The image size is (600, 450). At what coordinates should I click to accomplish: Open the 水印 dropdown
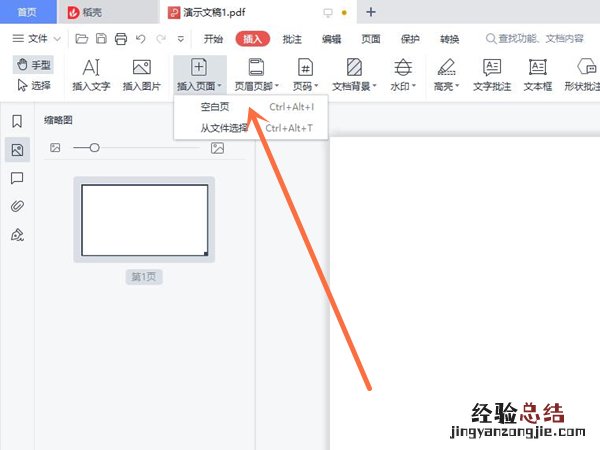(x=403, y=75)
